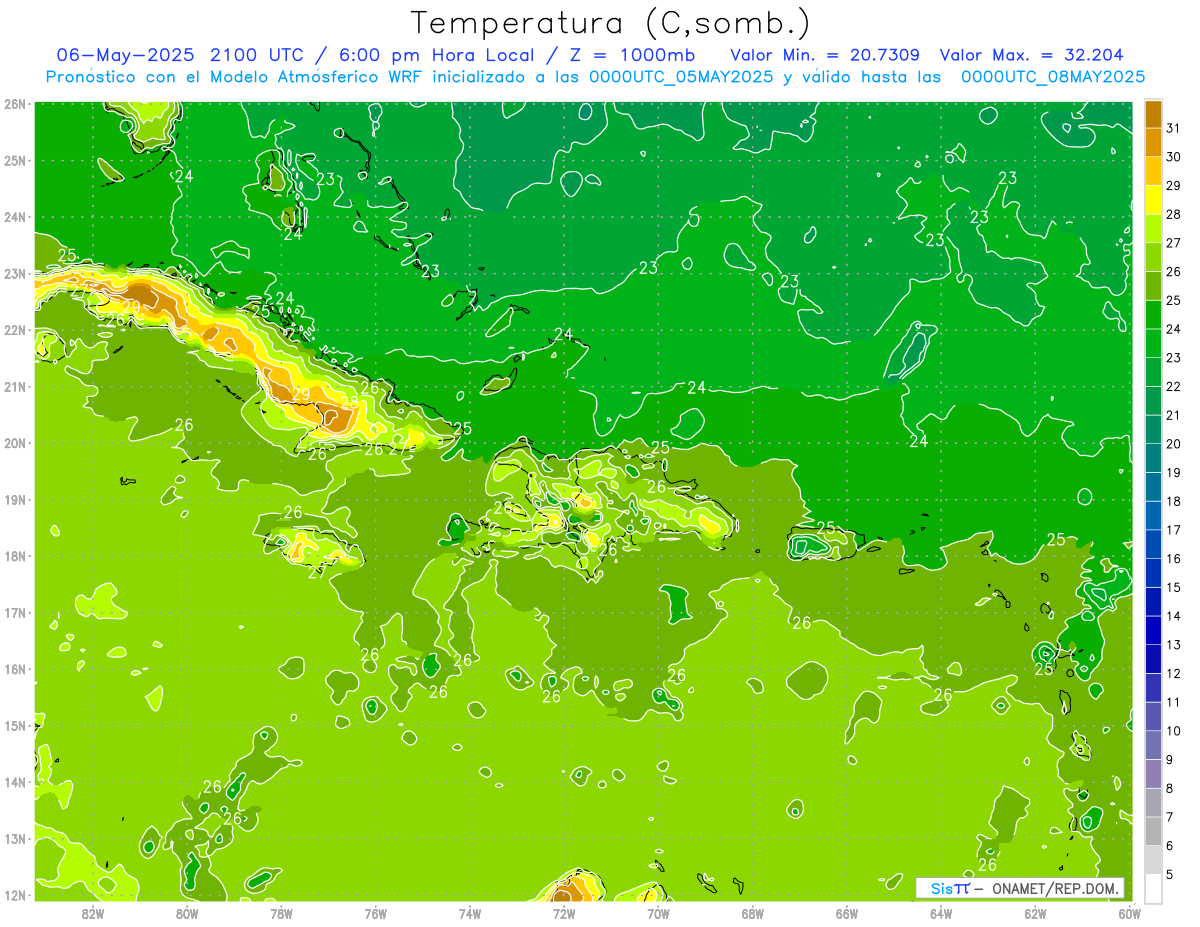Image resolution: width=1200 pixels, height=927 pixels.
Task: Click the latitude axis label "20N"
Action: 15,443
